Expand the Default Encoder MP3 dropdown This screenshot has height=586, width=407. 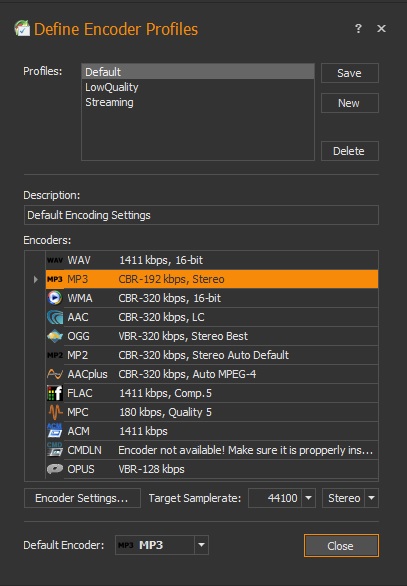201,545
